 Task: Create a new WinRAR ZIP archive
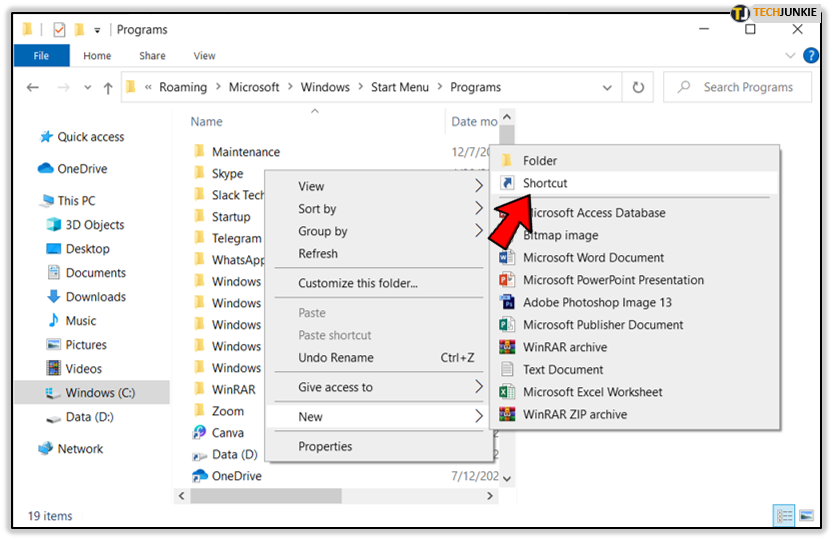(x=635, y=414)
